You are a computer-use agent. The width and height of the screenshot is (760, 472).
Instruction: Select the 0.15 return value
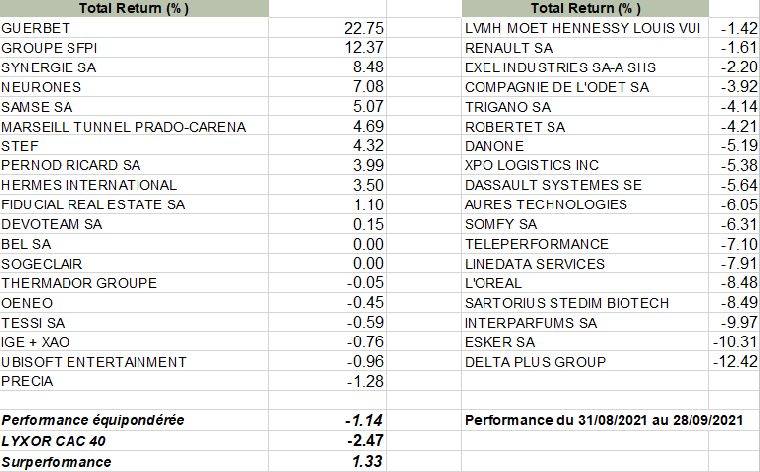[368, 224]
